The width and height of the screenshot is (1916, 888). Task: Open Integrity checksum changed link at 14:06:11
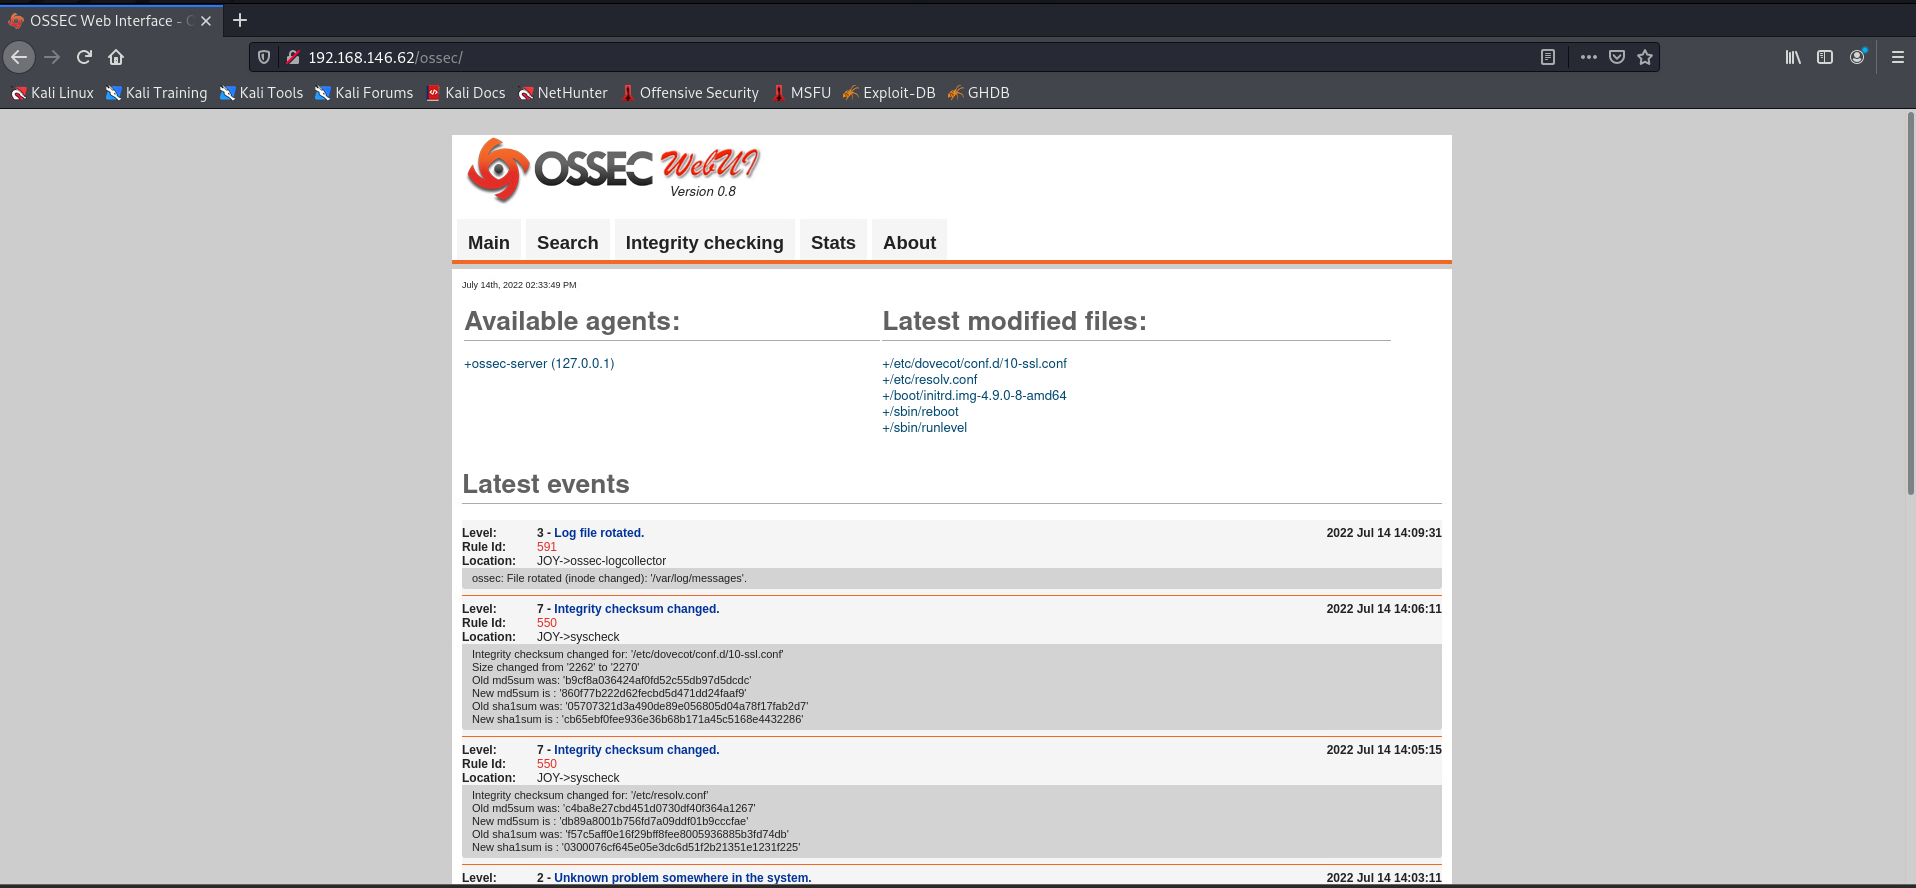(x=637, y=609)
